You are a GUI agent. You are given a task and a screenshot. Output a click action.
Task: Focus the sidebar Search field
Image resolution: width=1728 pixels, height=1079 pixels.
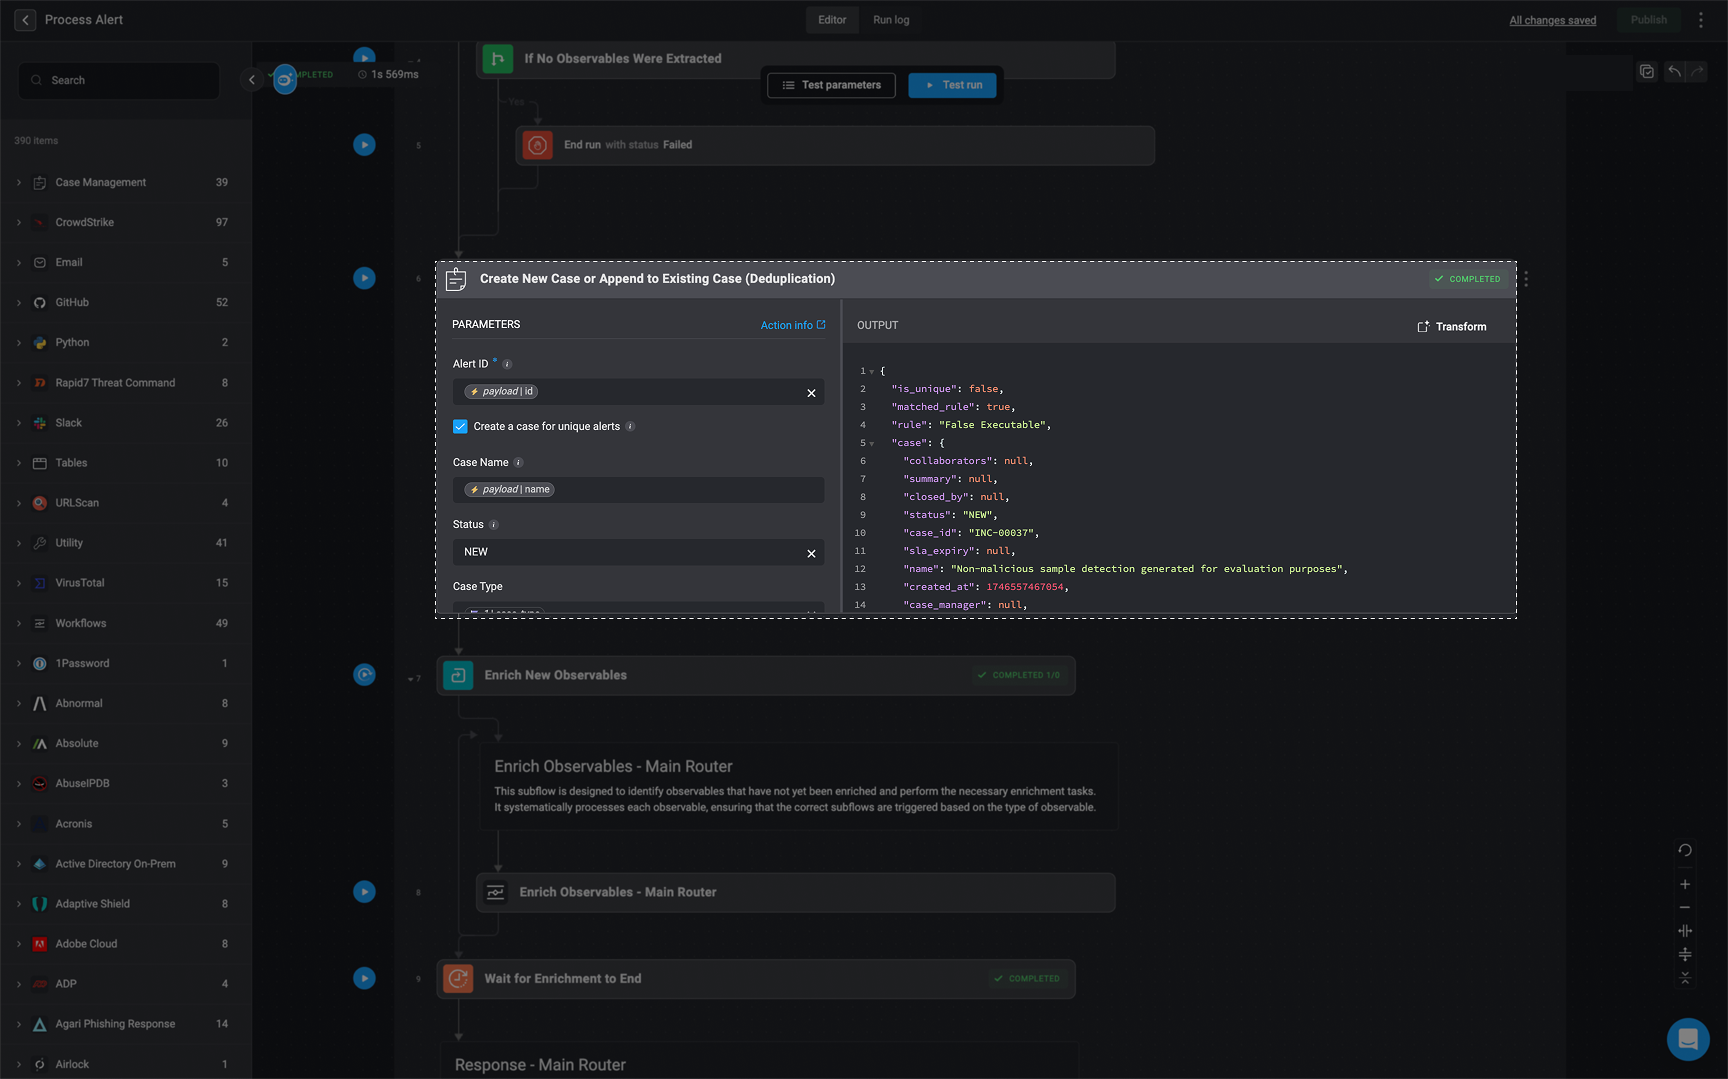119,80
